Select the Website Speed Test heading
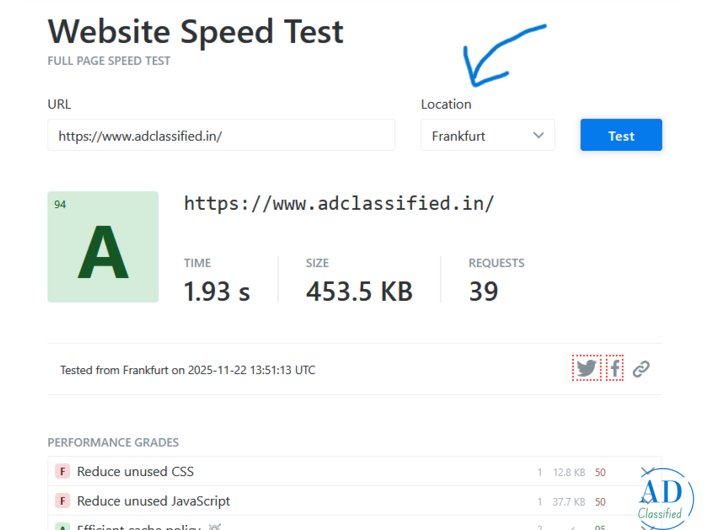Viewport: 710px width, 530px height. [196, 32]
